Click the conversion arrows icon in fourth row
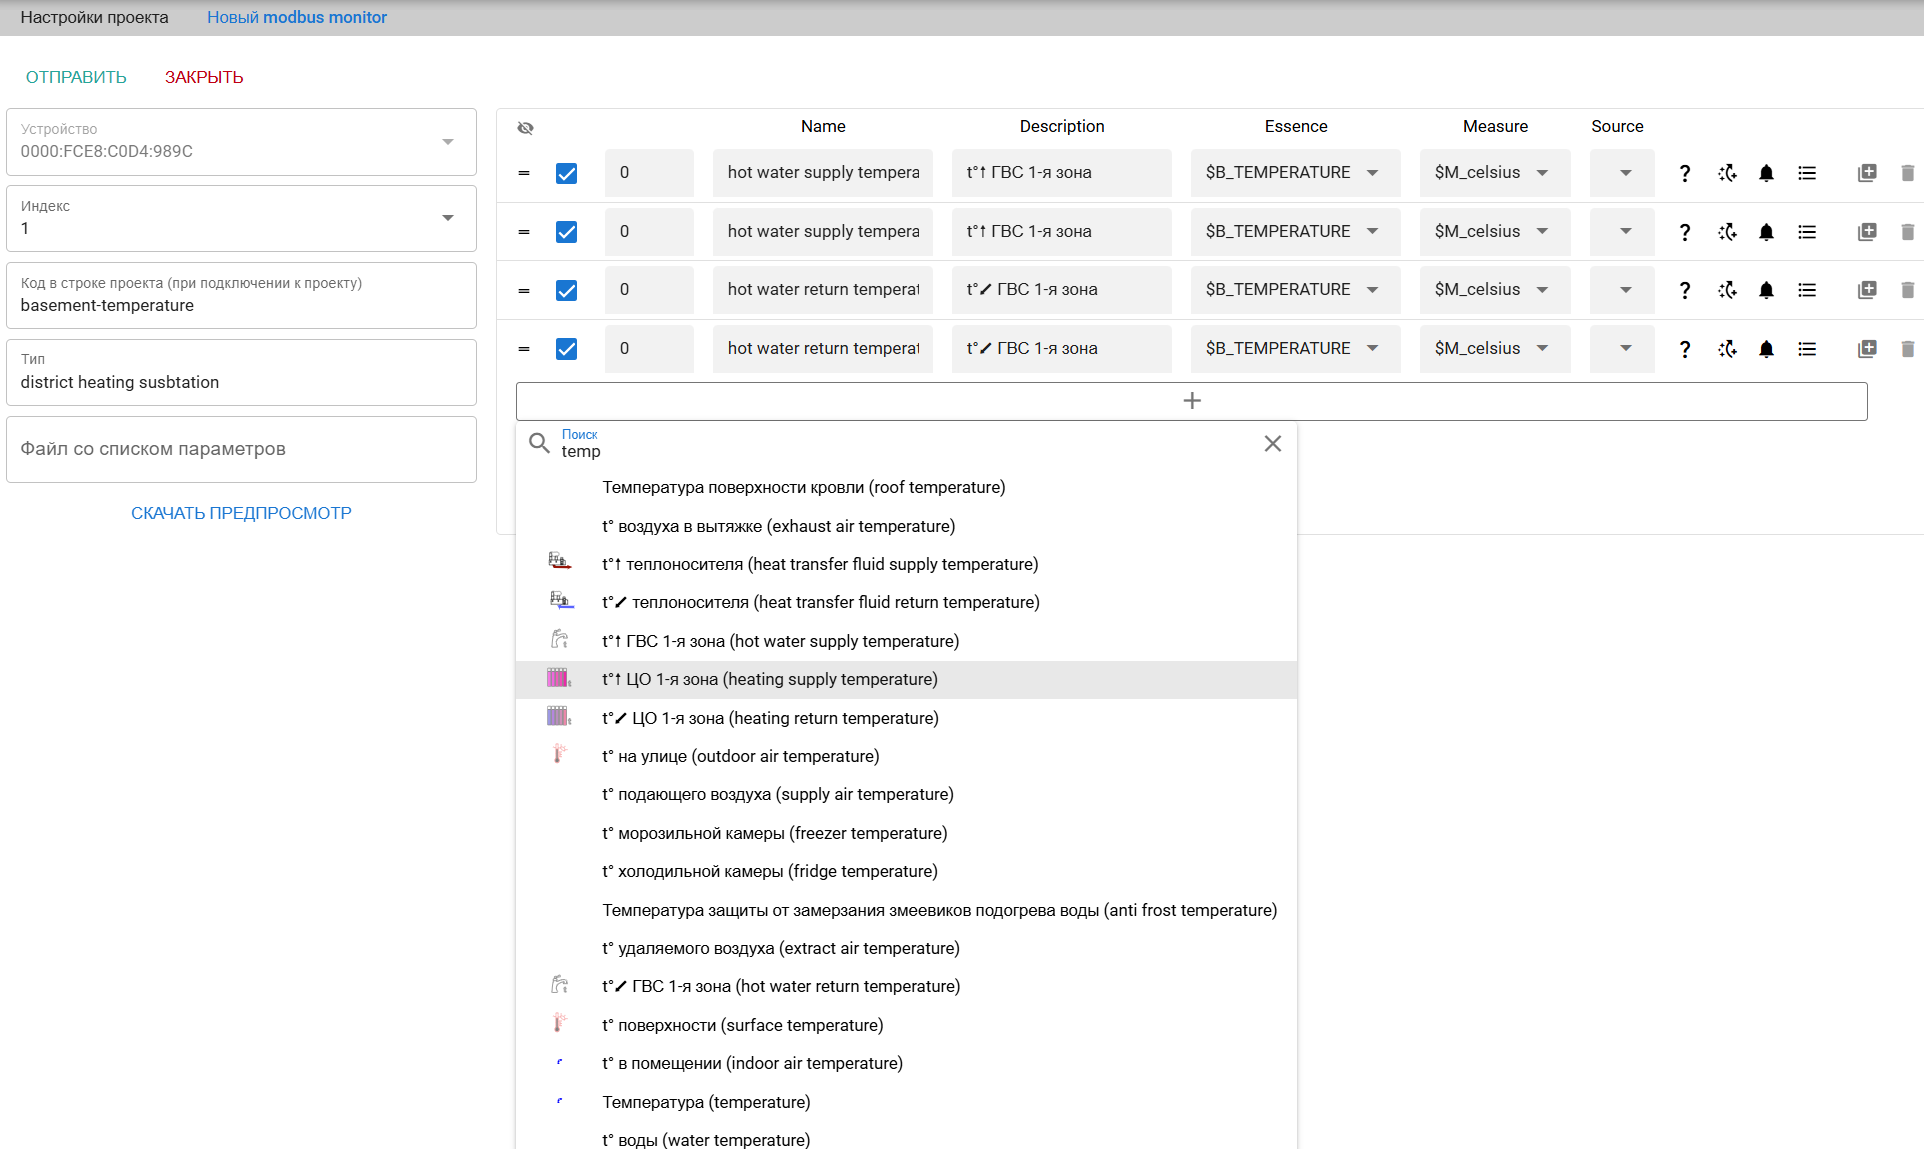This screenshot has height=1149, width=1924. [x=1727, y=349]
